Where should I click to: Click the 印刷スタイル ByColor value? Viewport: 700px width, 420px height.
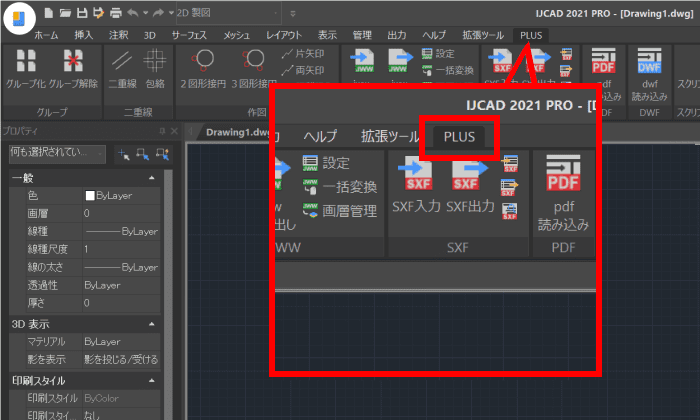(121, 398)
